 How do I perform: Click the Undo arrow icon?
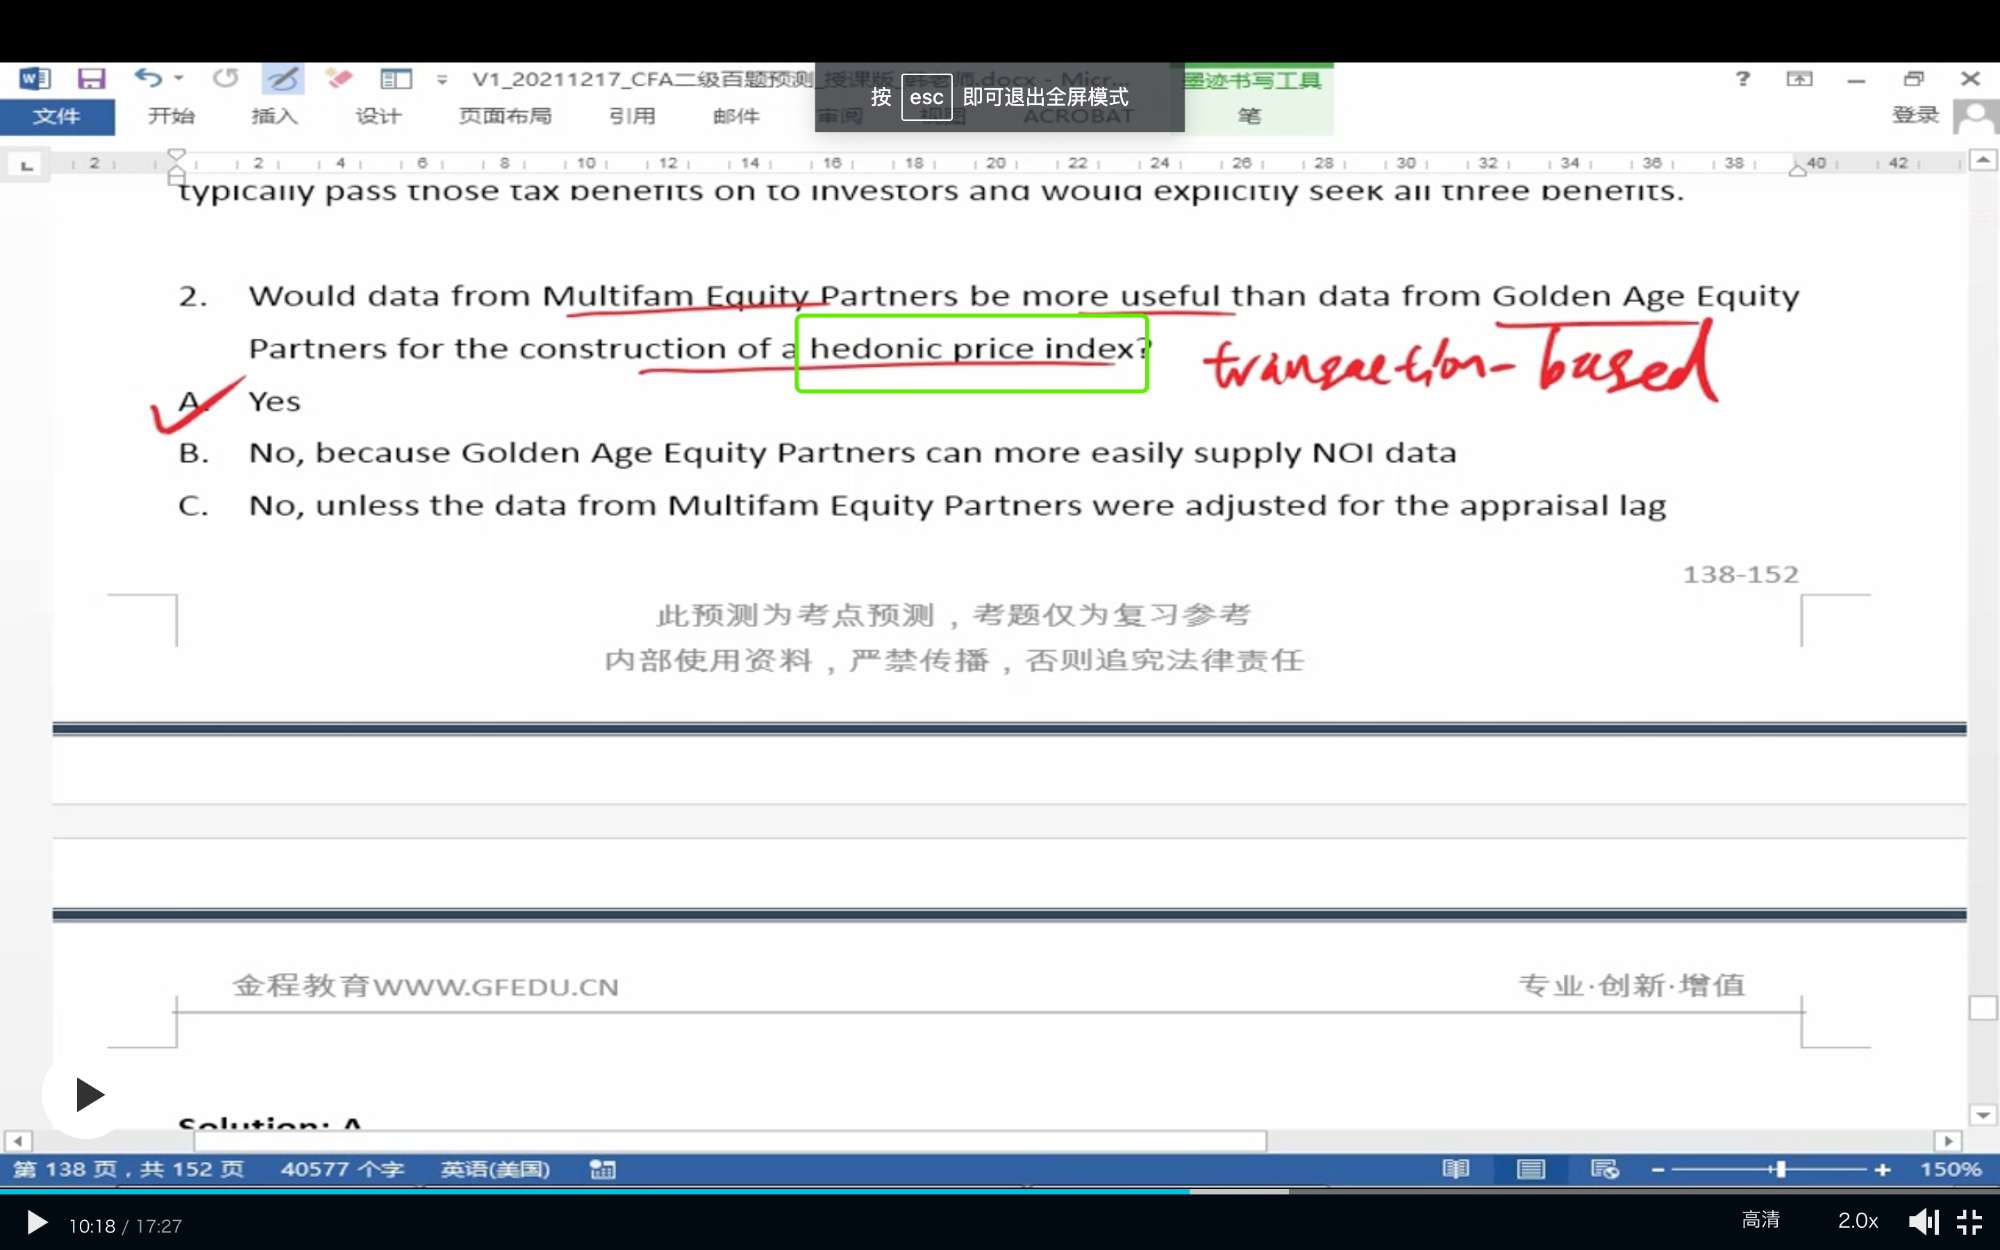tap(148, 78)
